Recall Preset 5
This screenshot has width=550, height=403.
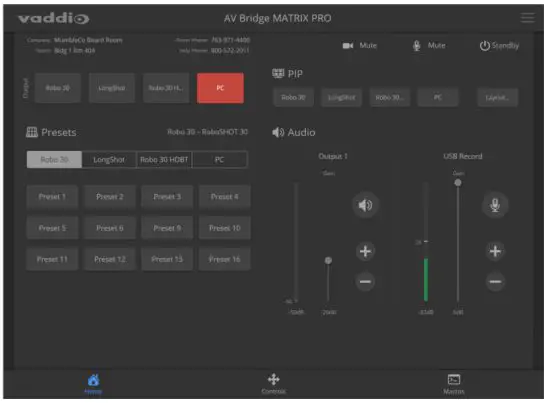tap(52, 228)
